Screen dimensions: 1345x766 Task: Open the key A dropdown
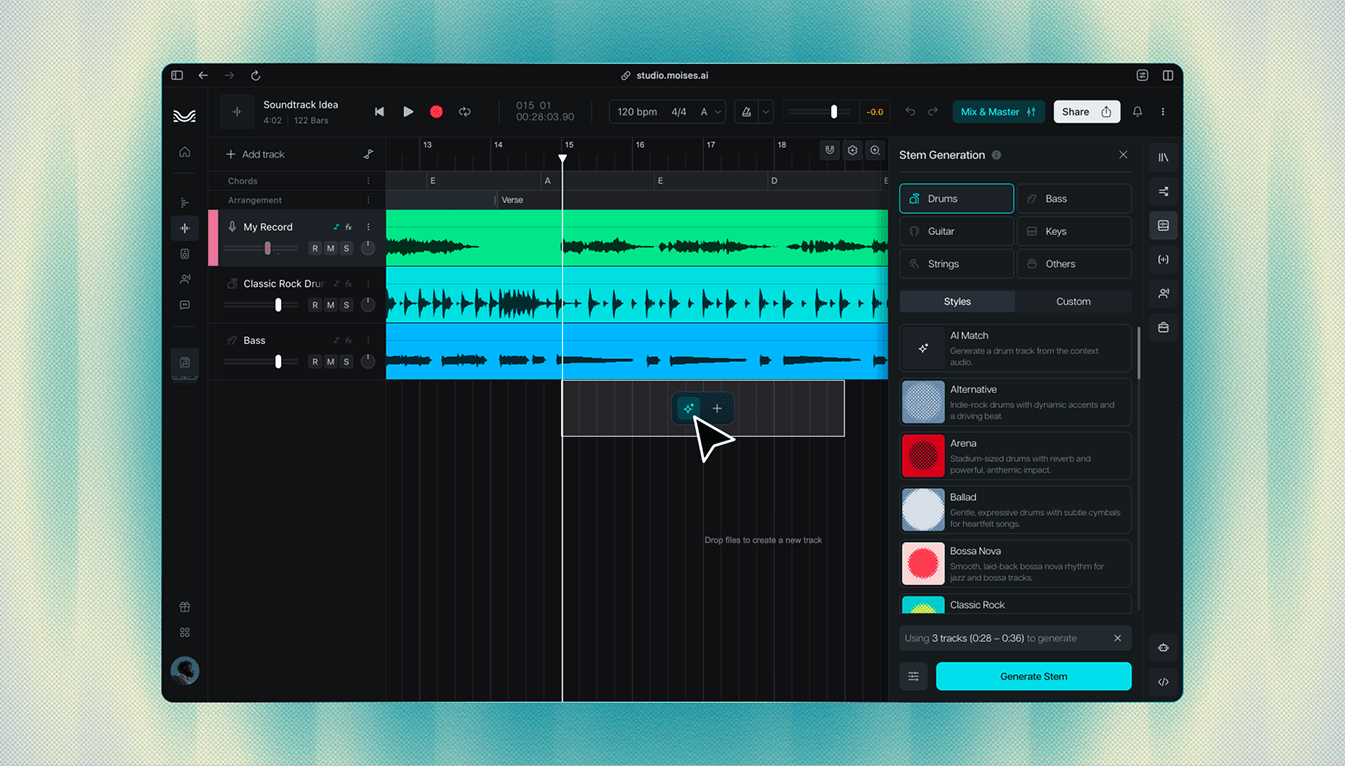(x=710, y=112)
